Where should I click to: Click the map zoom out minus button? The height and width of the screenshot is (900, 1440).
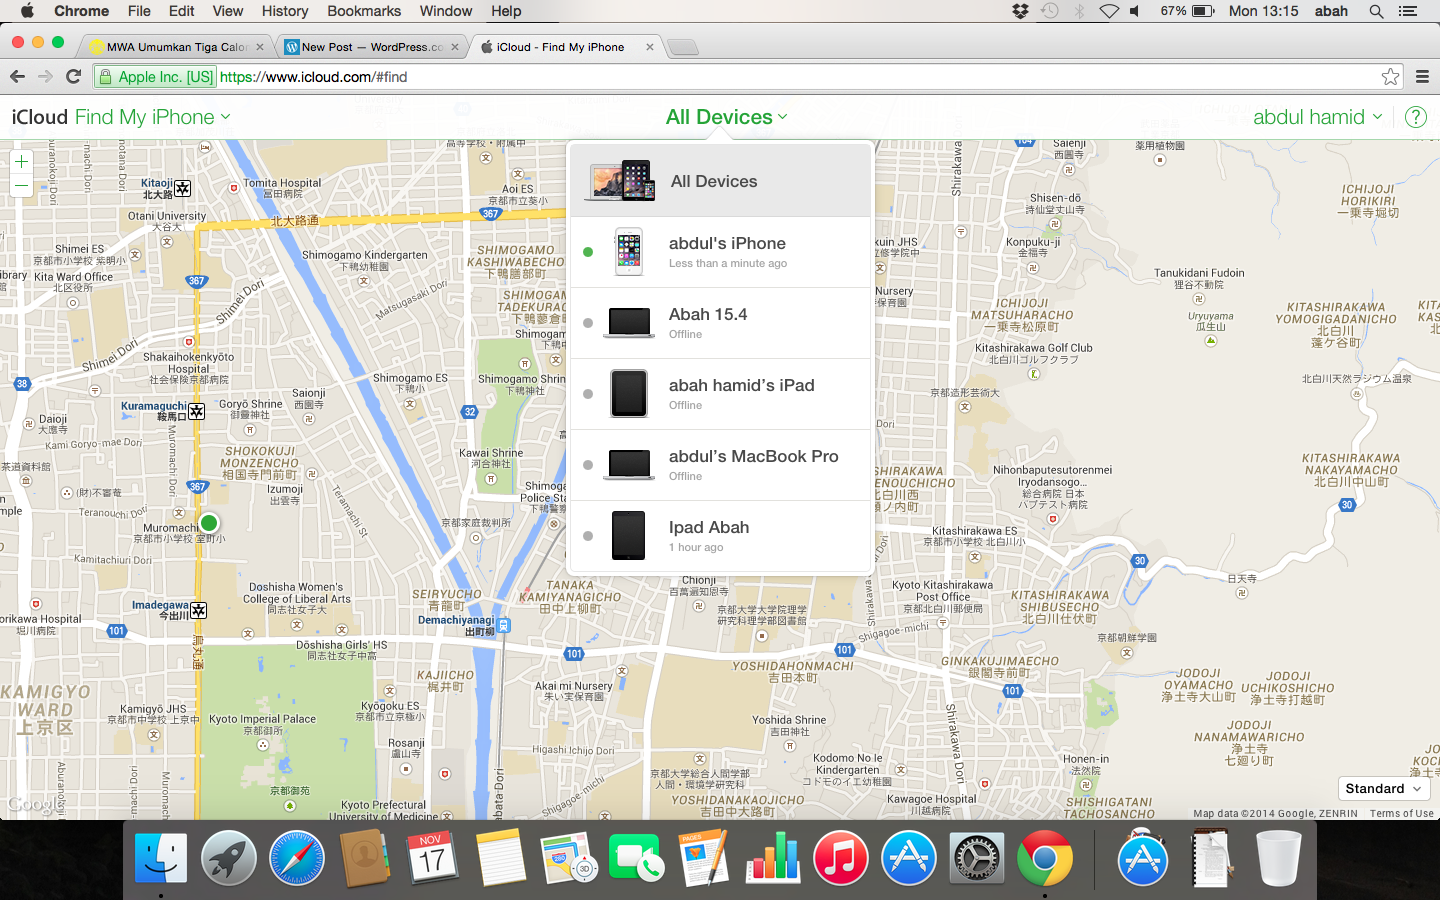[x=21, y=186]
